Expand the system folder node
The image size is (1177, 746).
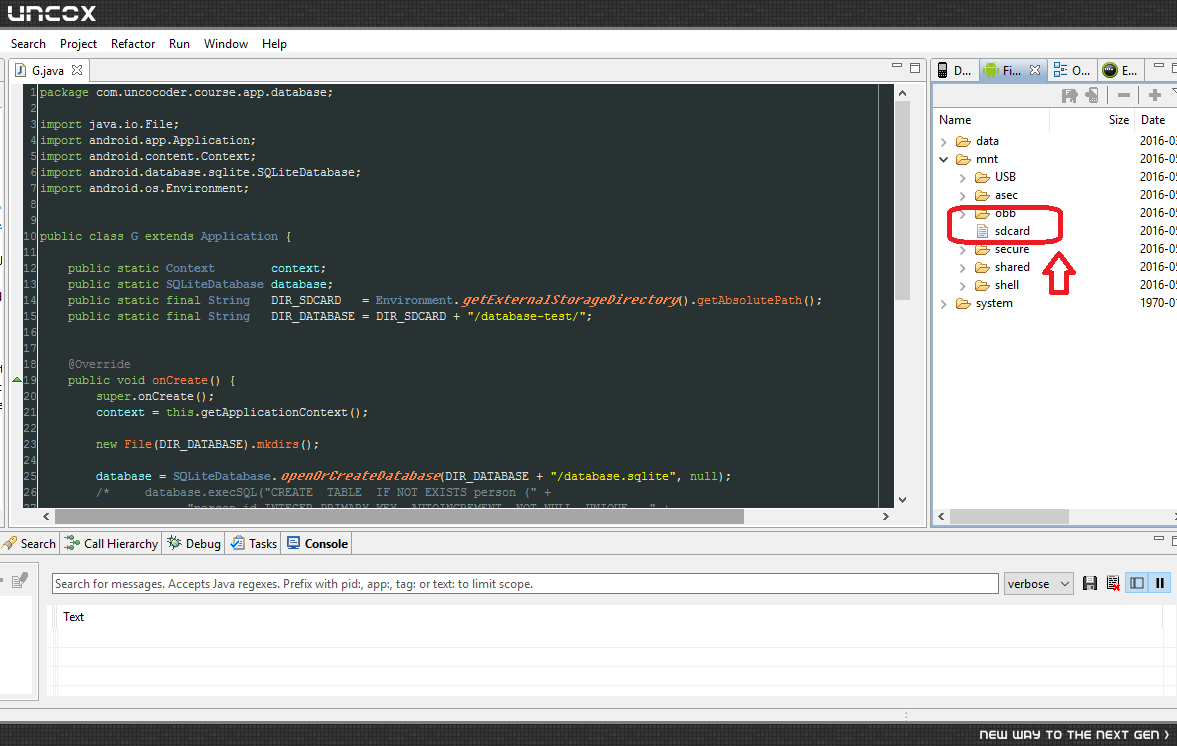(944, 304)
